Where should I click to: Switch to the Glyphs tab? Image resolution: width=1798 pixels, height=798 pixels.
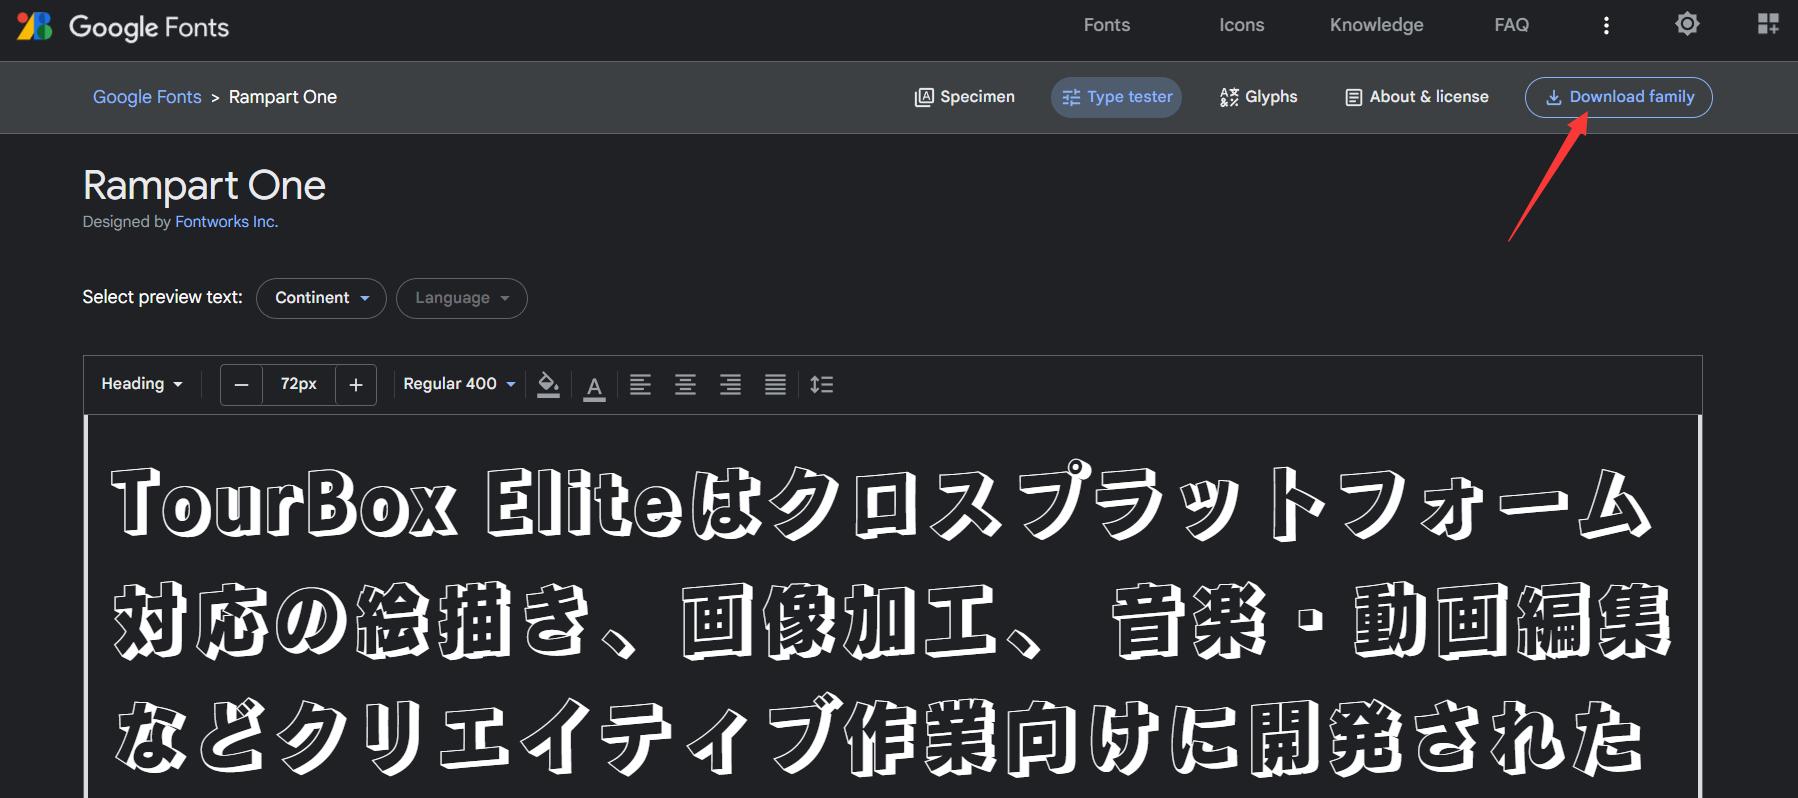pyautogui.click(x=1258, y=97)
